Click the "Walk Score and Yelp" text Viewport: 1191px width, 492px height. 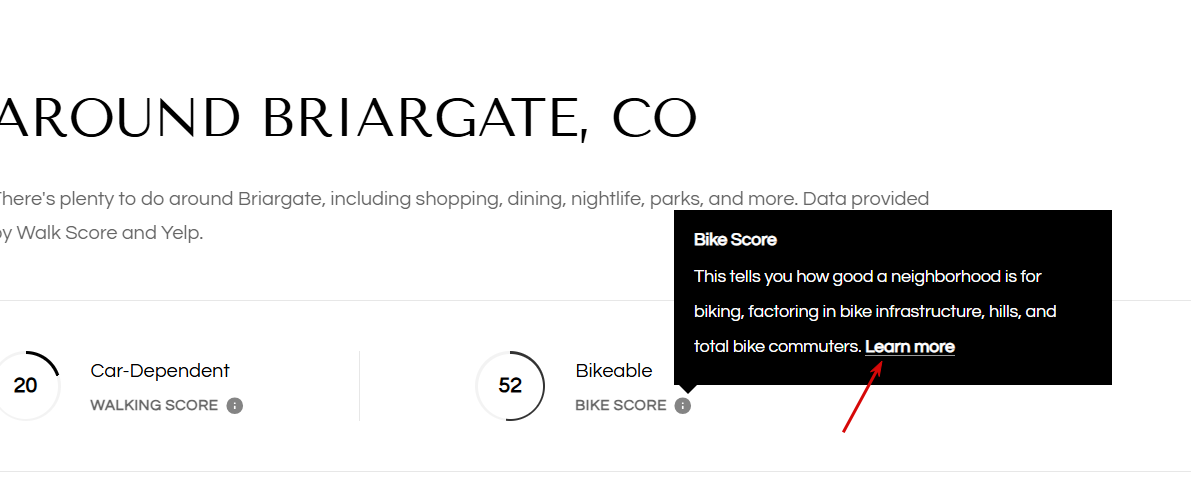click(x=110, y=233)
